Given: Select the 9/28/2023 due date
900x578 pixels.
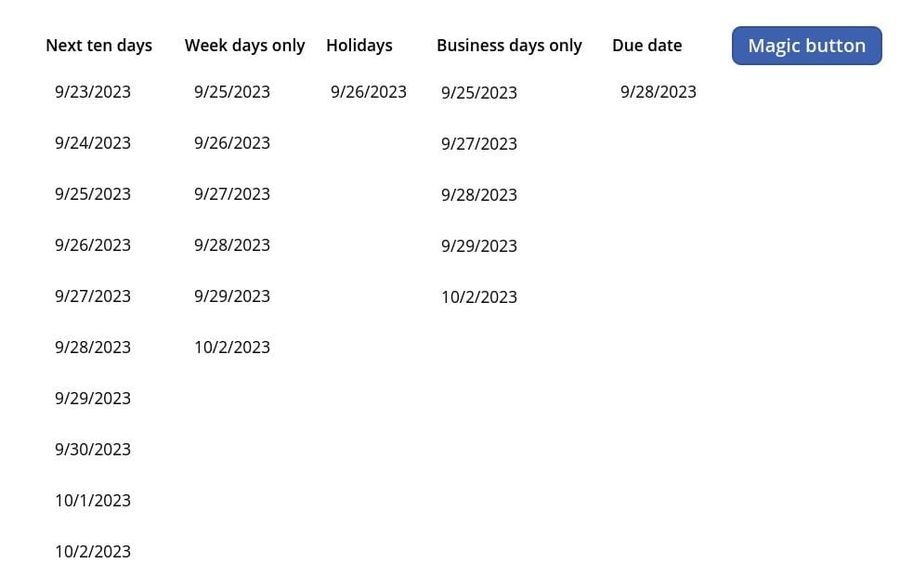Looking at the screenshot, I should coord(658,91).
